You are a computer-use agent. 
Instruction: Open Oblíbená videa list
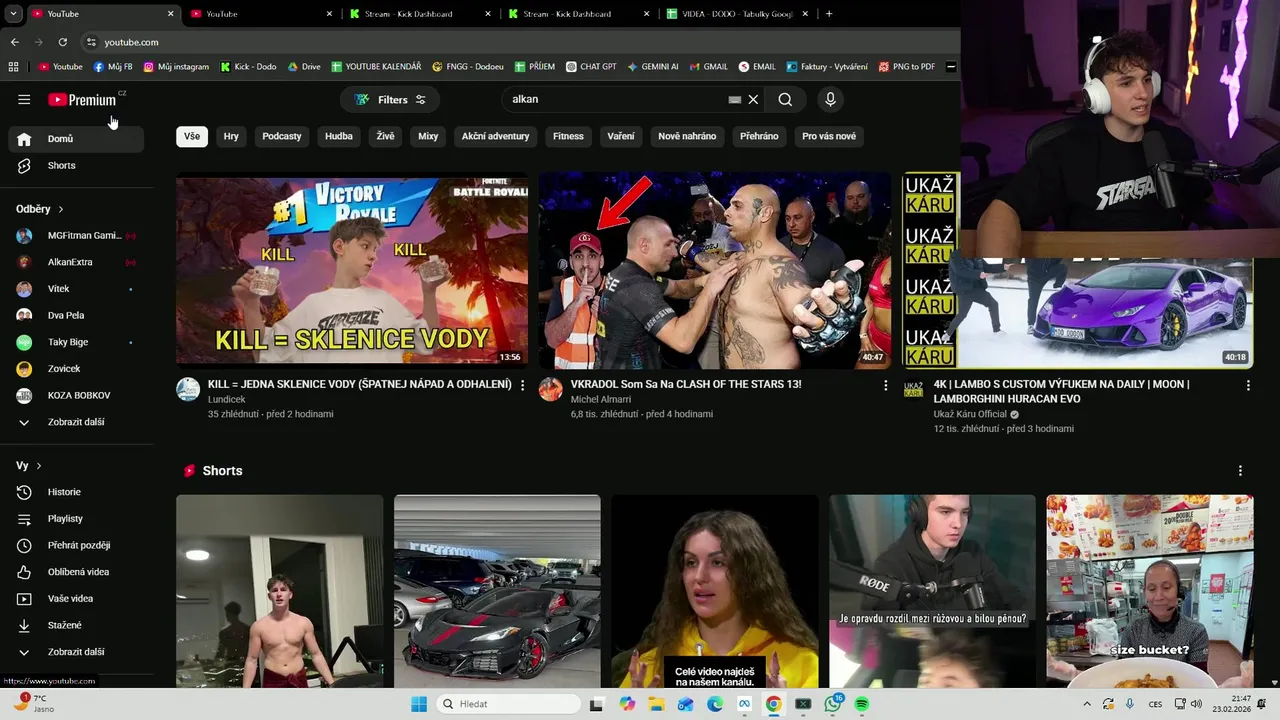click(76, 572)
